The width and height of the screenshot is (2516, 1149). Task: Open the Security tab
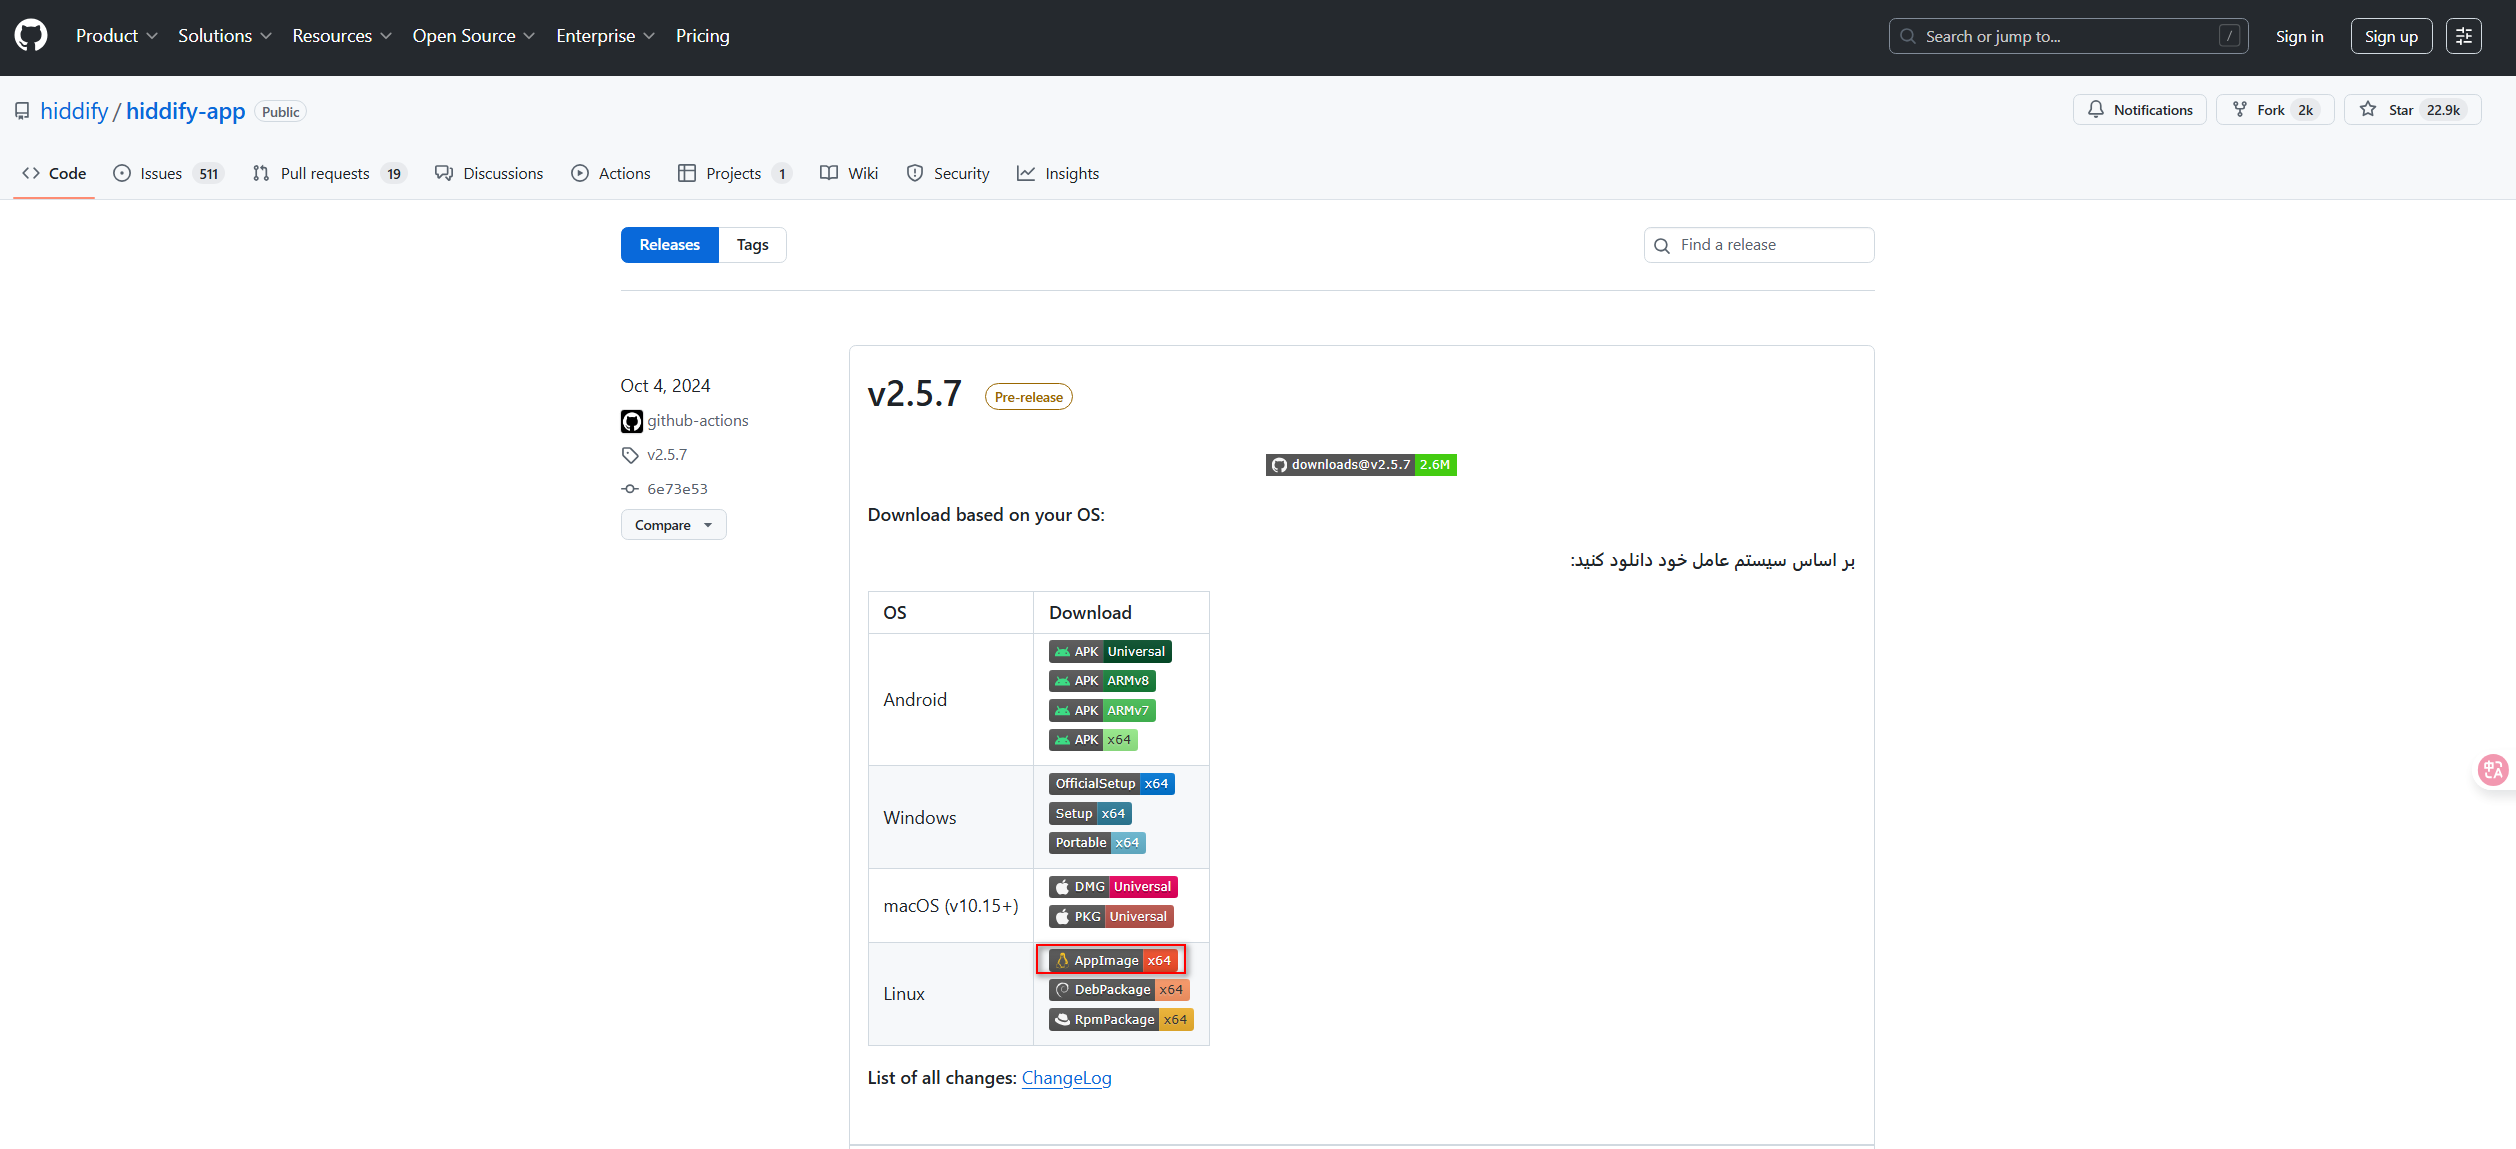(948, 173)
